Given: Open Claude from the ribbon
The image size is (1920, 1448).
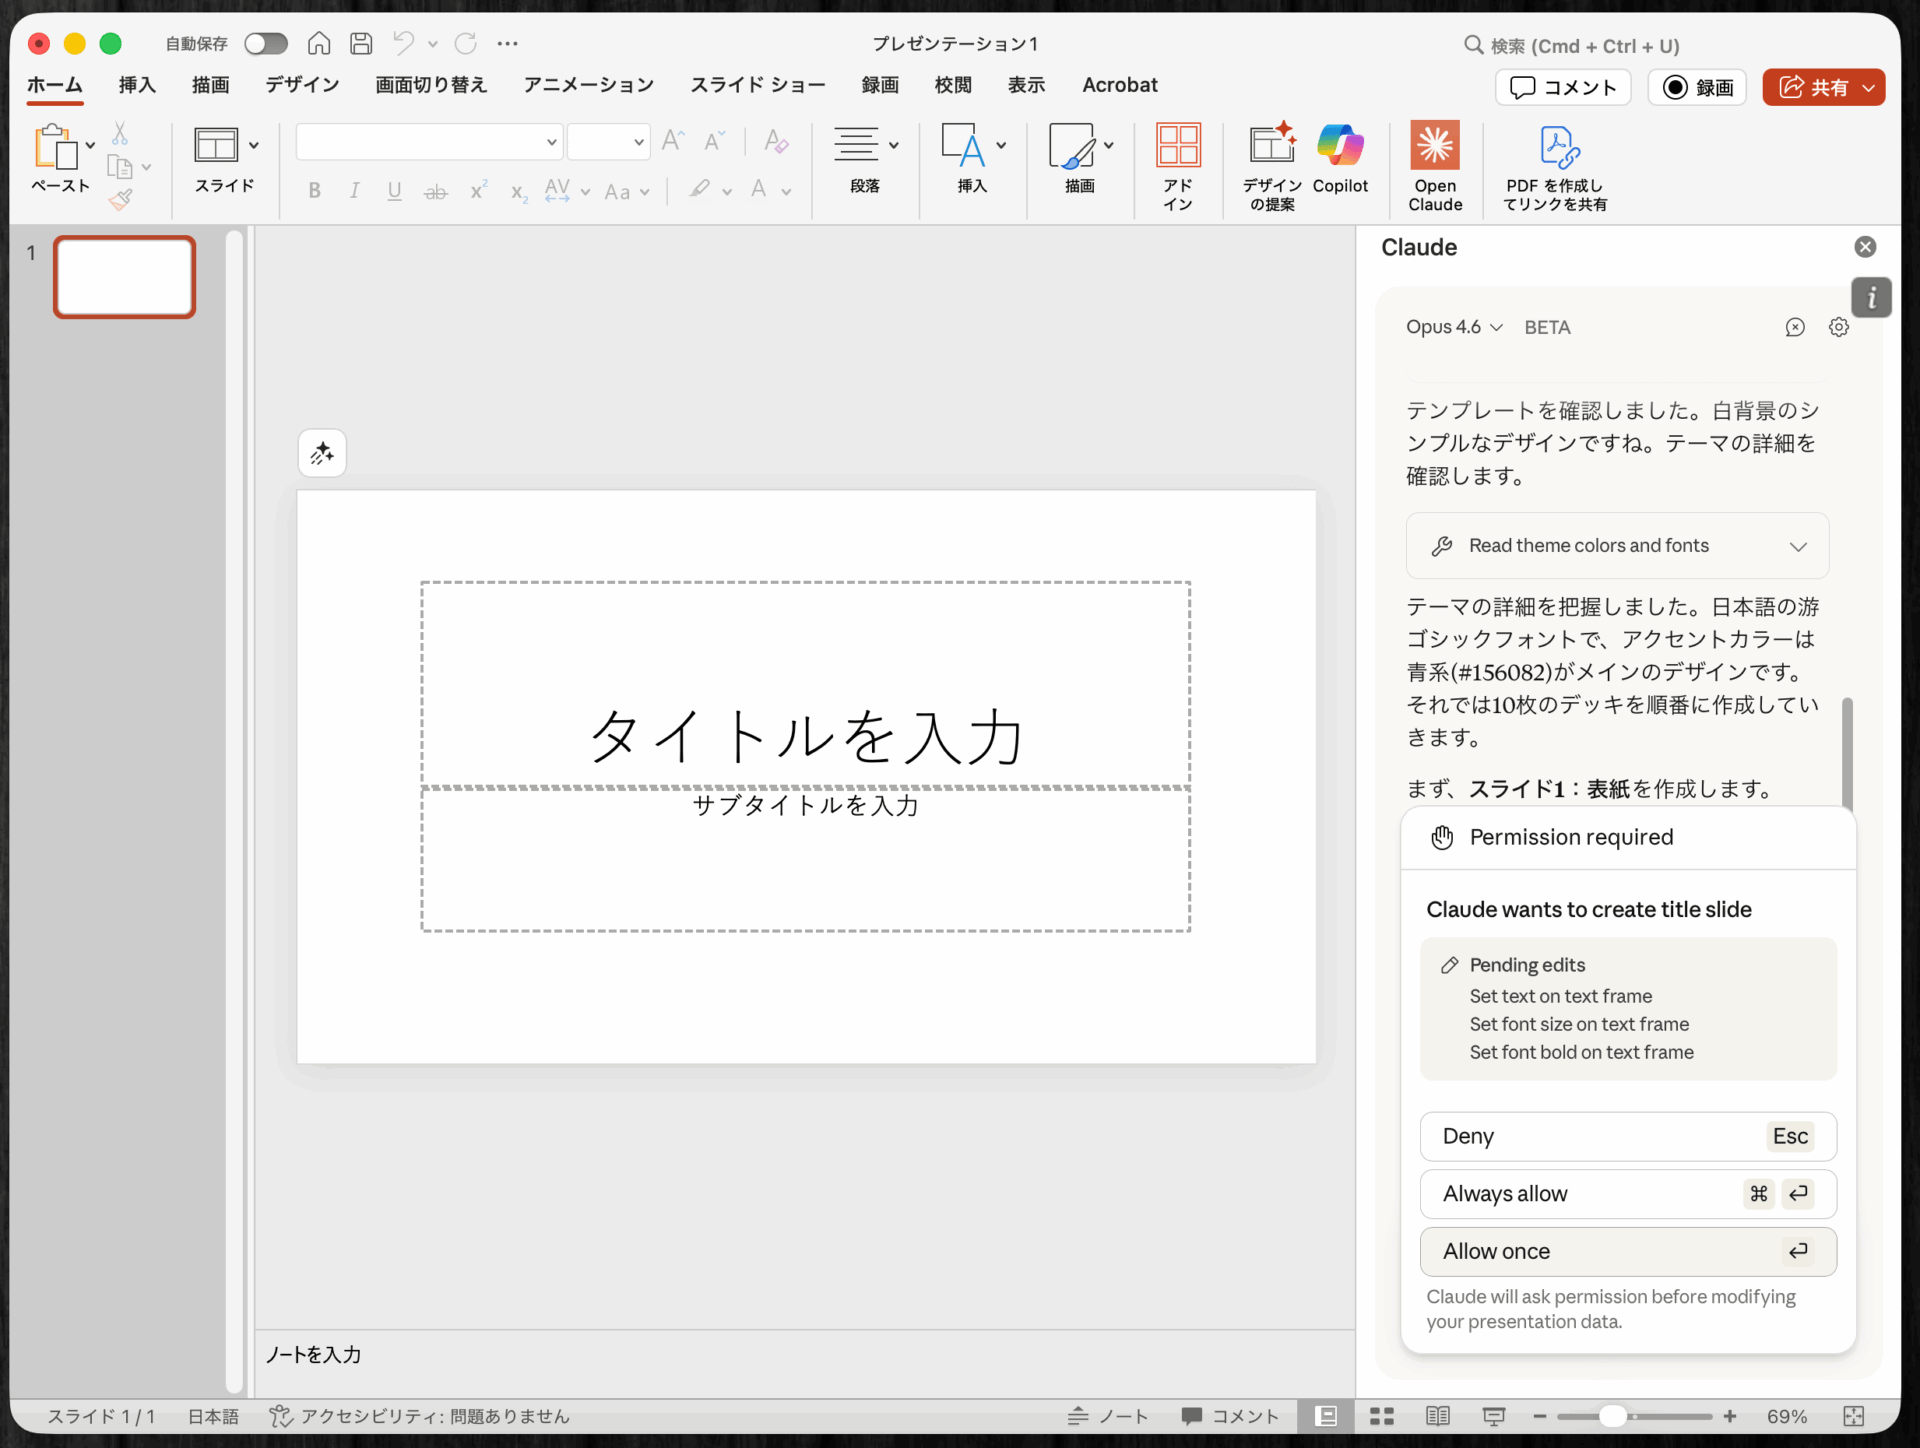Looking at the screenshot, I should [x=1434, y=165].
